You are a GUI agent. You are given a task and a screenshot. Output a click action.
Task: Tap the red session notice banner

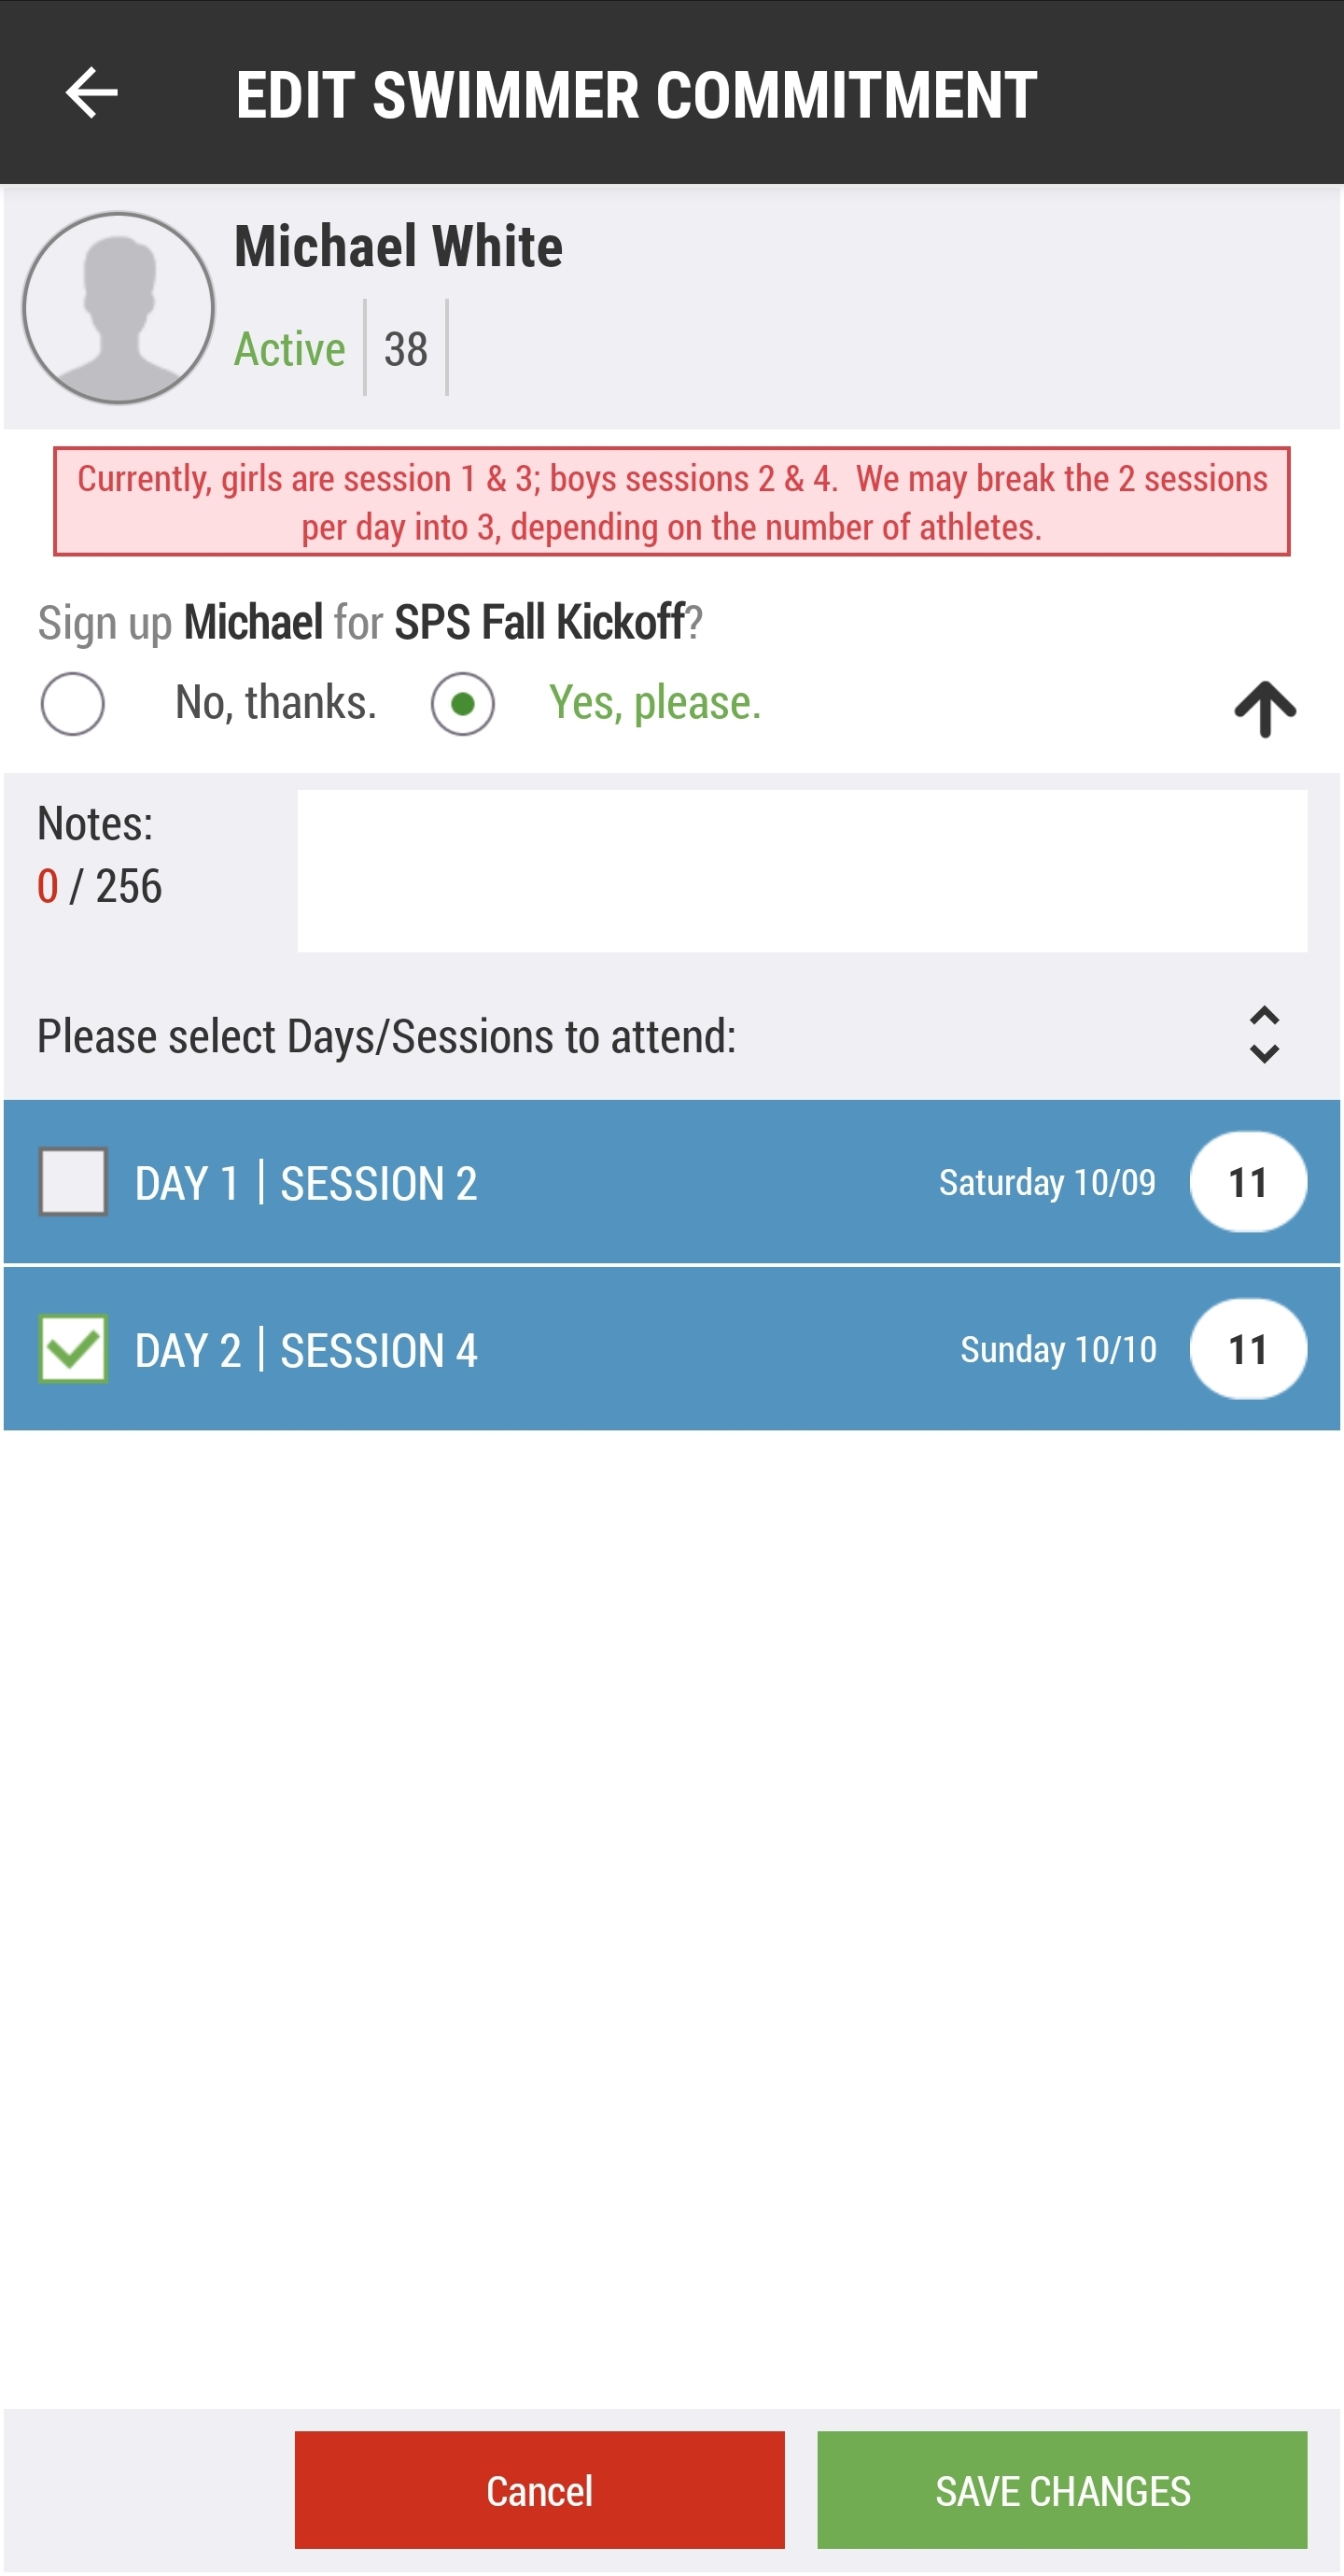[671, 502]
